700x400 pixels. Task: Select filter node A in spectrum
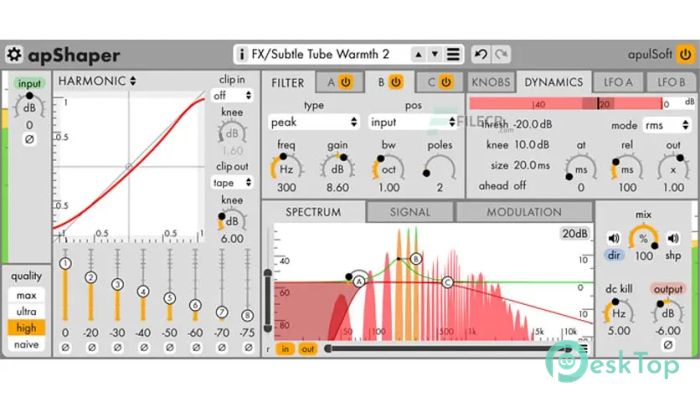click(x=359, y=282)
